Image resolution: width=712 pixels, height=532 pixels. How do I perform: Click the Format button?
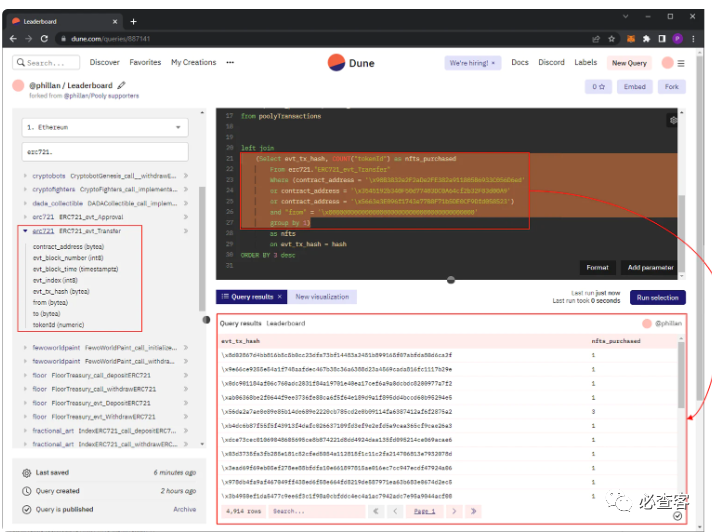(x=598, y=268)
